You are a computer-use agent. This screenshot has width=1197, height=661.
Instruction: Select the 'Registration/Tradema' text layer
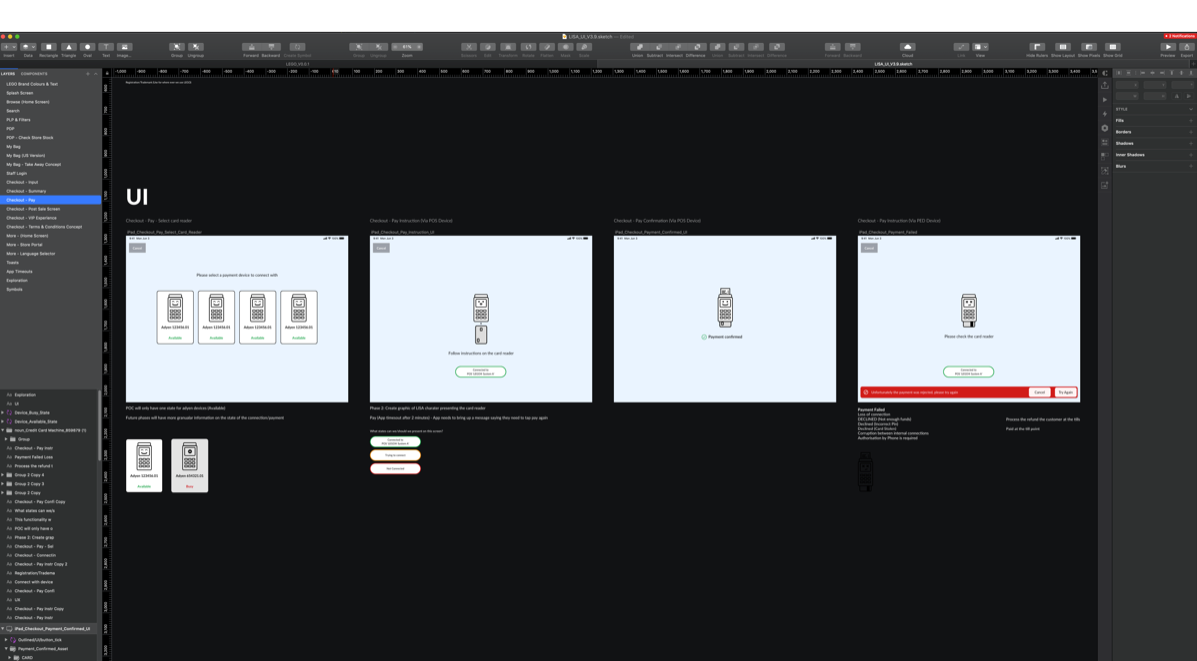(34, 573)
